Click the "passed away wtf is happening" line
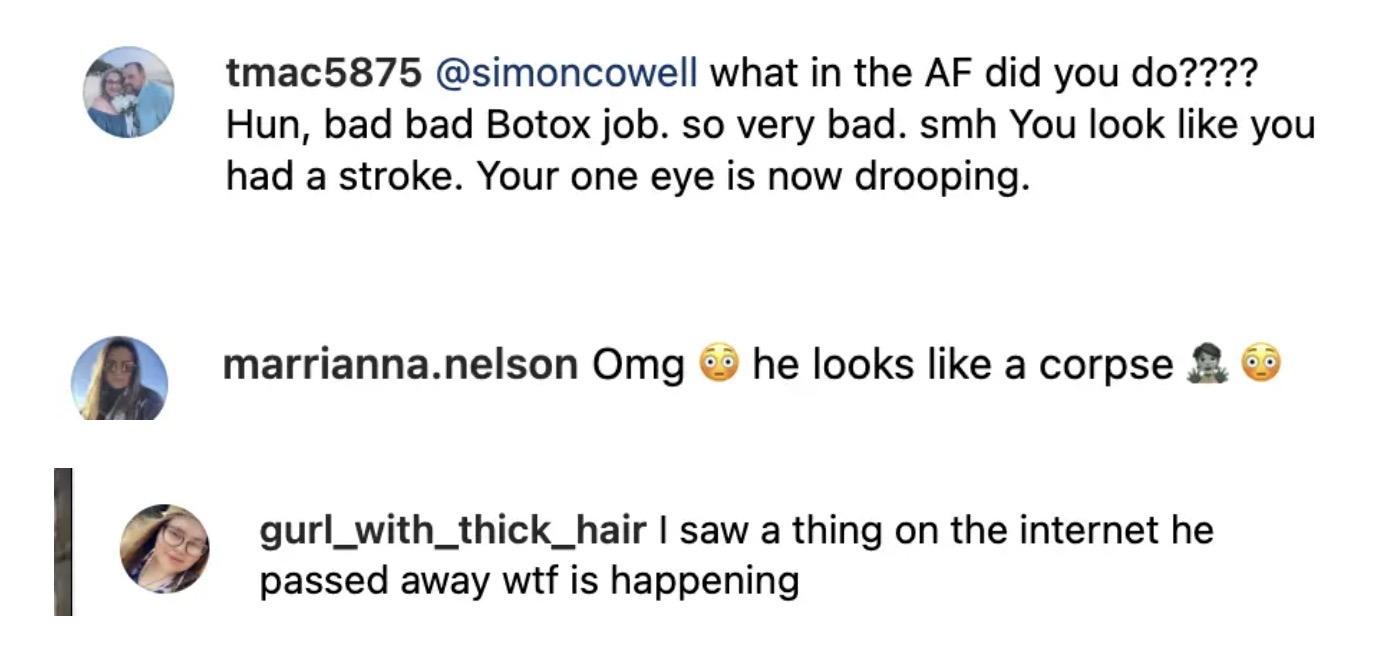Screen dimensions: 1384x664 [529, 581]
